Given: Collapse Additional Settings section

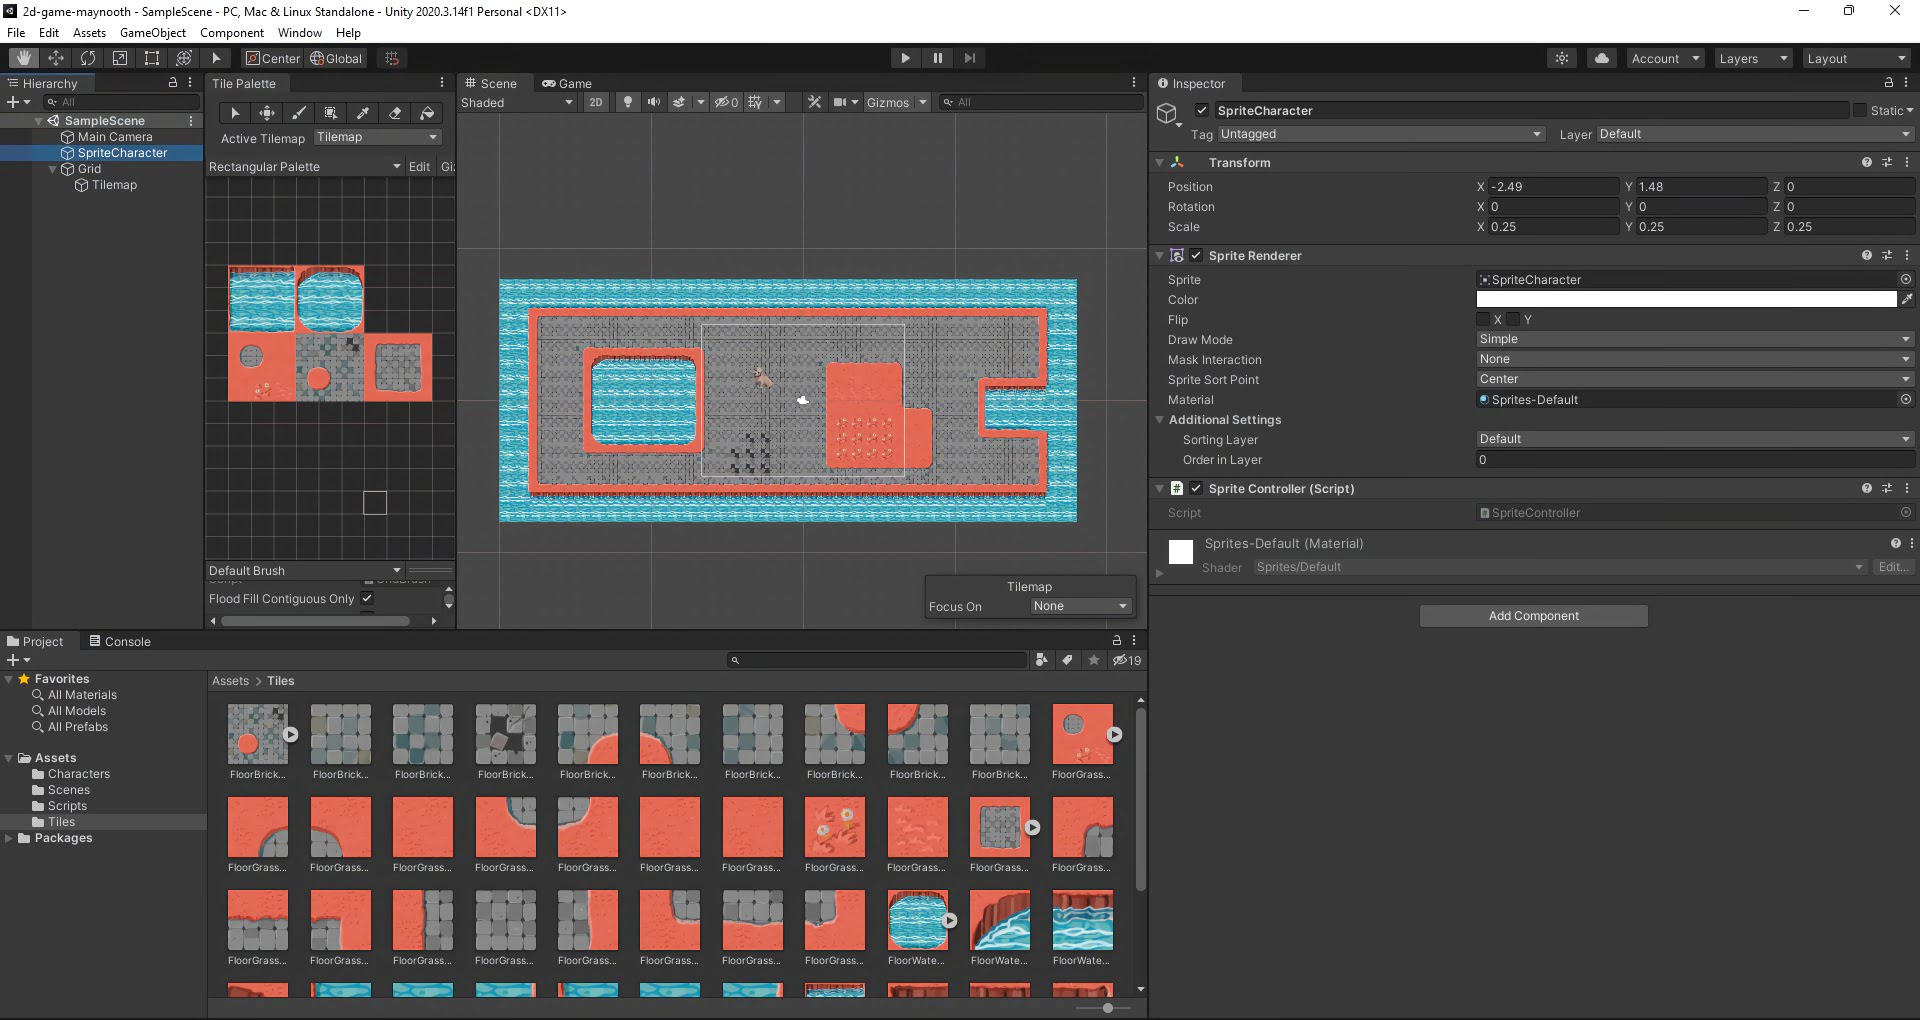Looking at the screenshot, I should [x=1160, y=420].
